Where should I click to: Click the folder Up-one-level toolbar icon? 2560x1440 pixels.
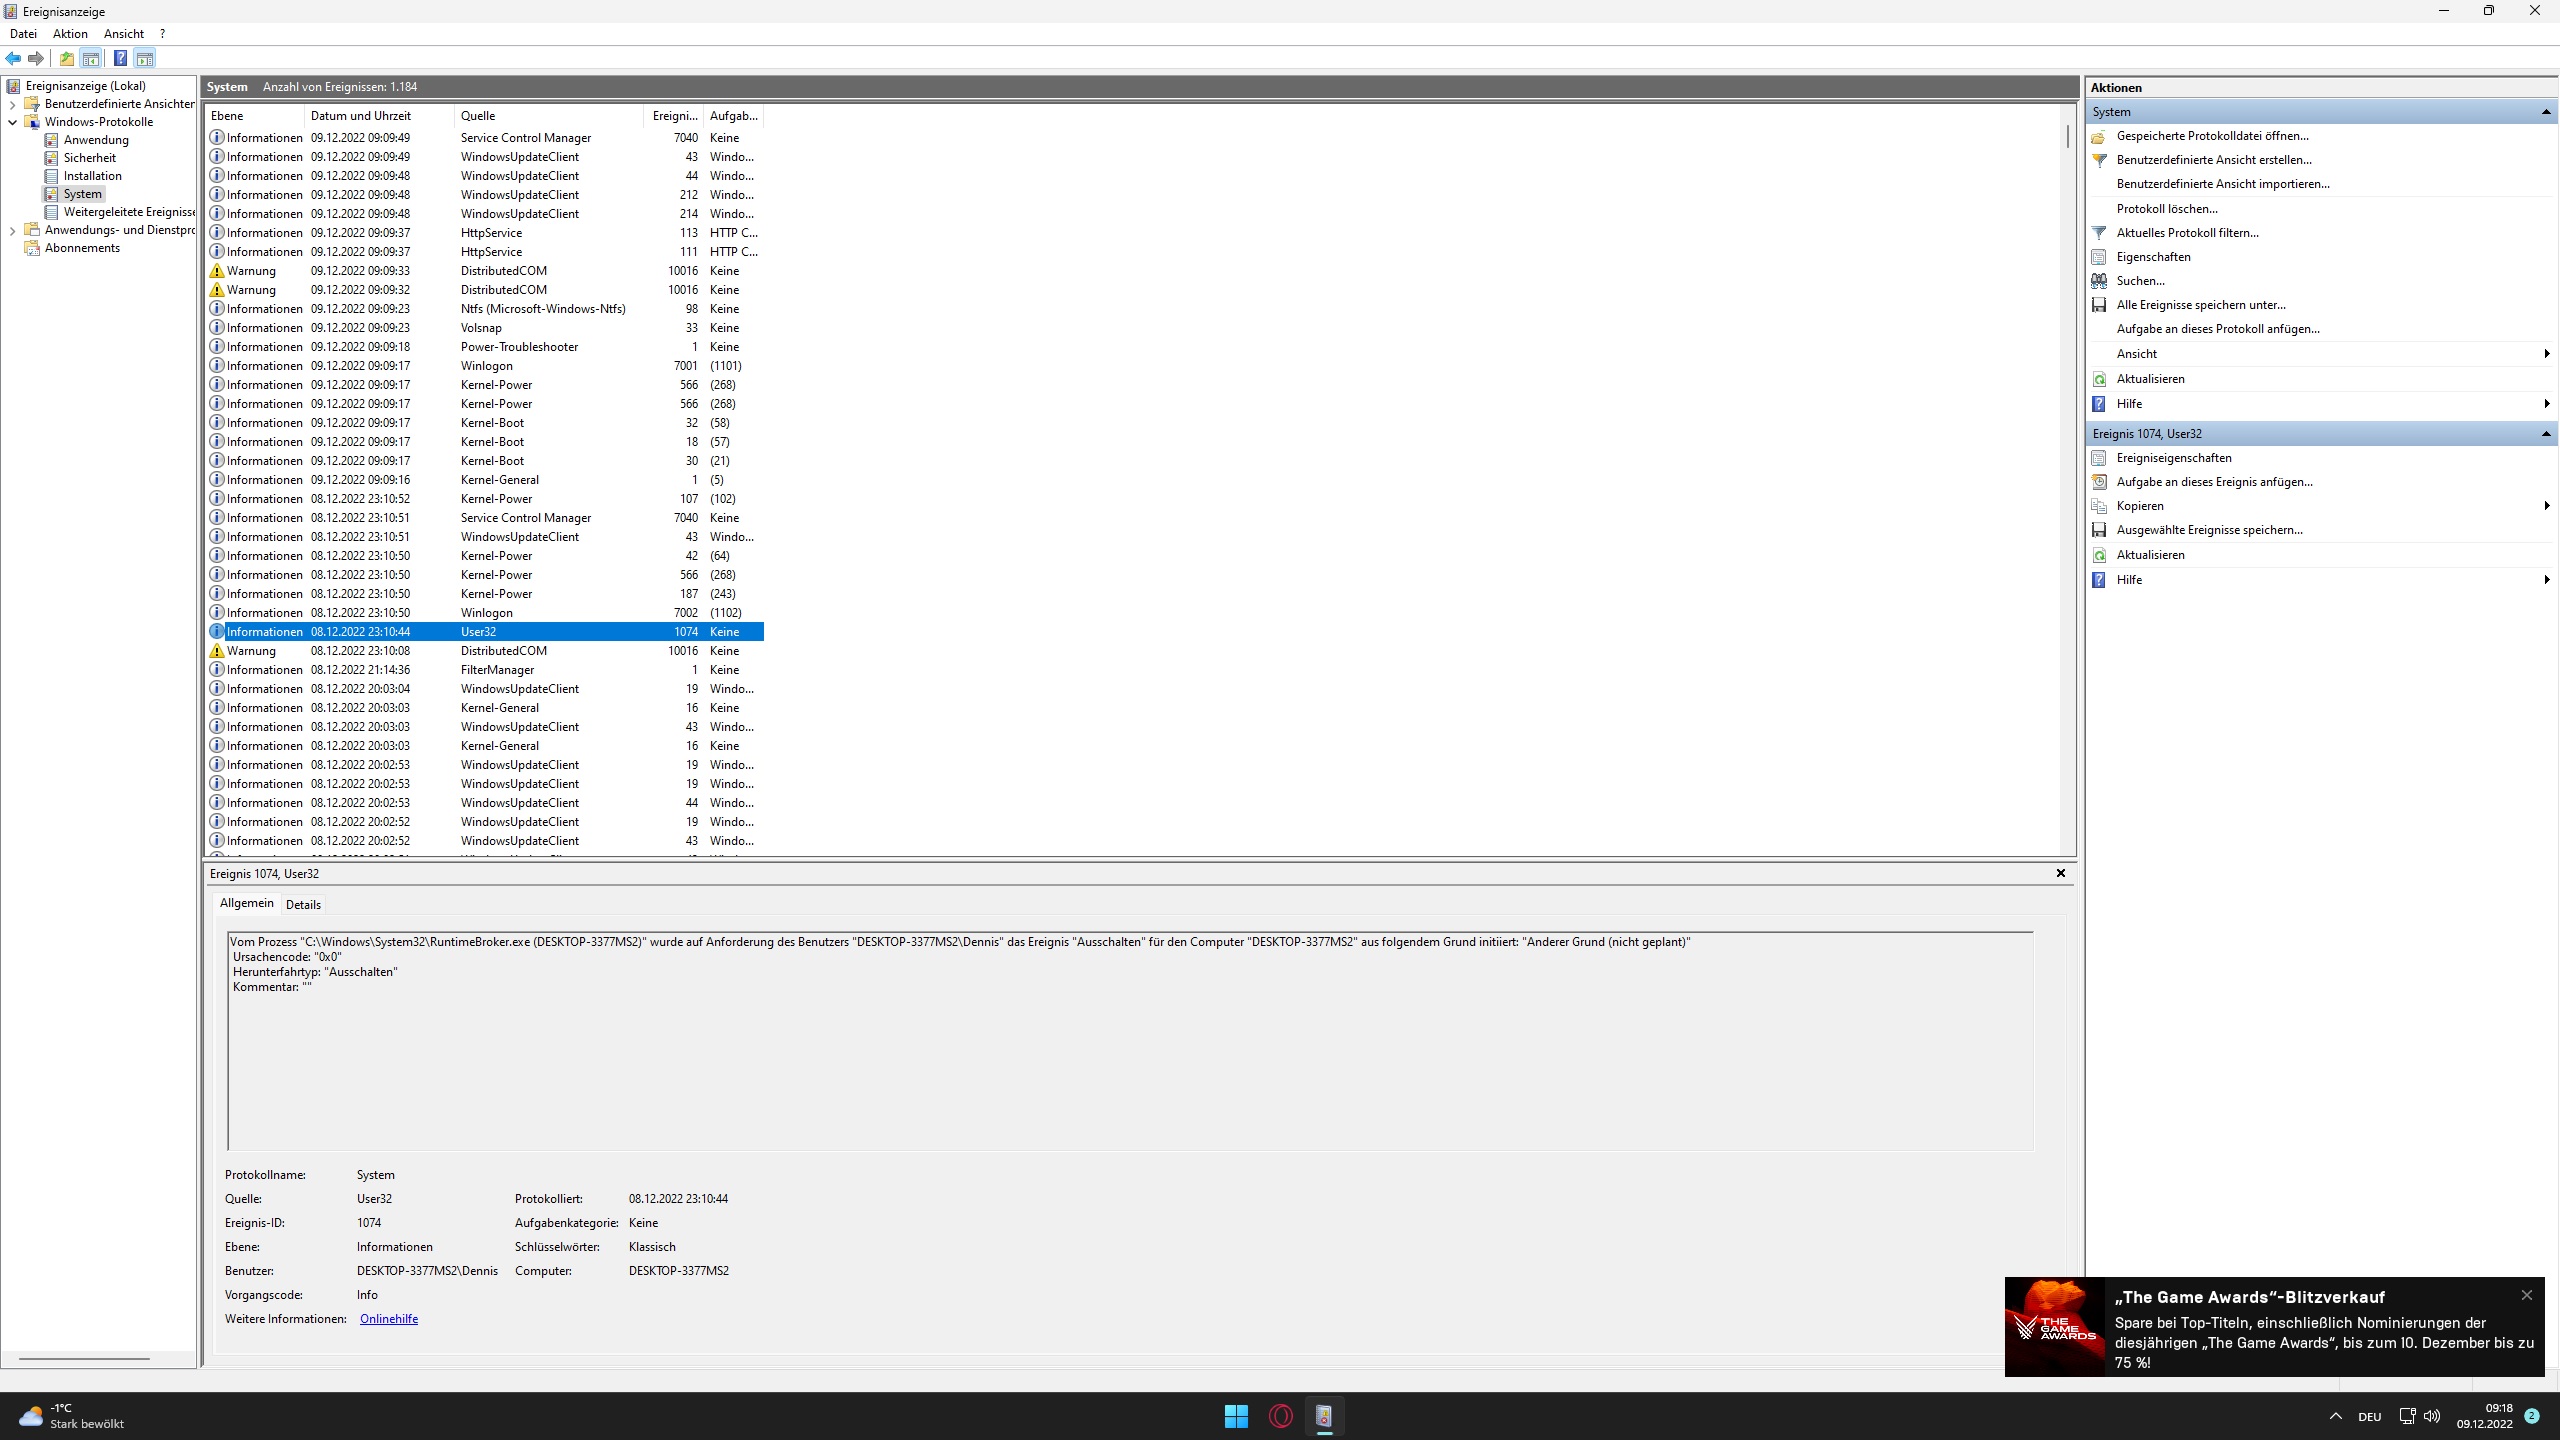[66, 58]
